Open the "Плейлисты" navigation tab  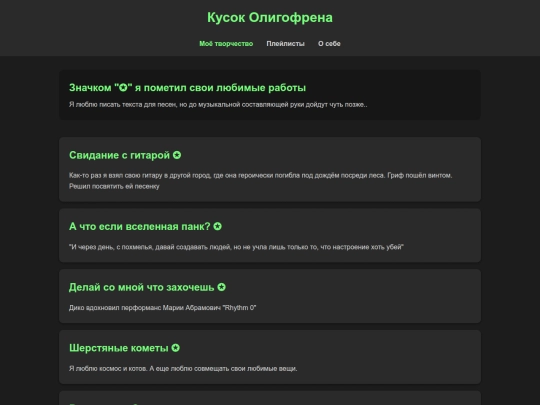(x=285, y=44)
